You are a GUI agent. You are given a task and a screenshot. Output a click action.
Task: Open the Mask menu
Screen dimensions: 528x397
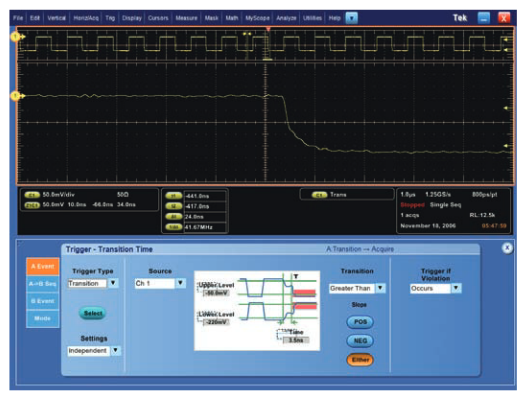pos(211,18)
